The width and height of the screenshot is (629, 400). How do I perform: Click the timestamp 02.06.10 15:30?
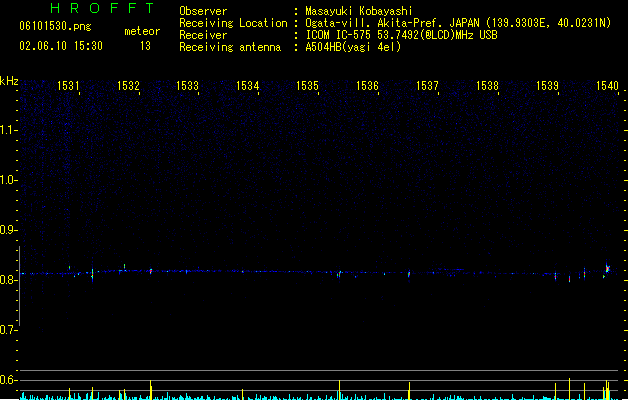pos(61,46)
